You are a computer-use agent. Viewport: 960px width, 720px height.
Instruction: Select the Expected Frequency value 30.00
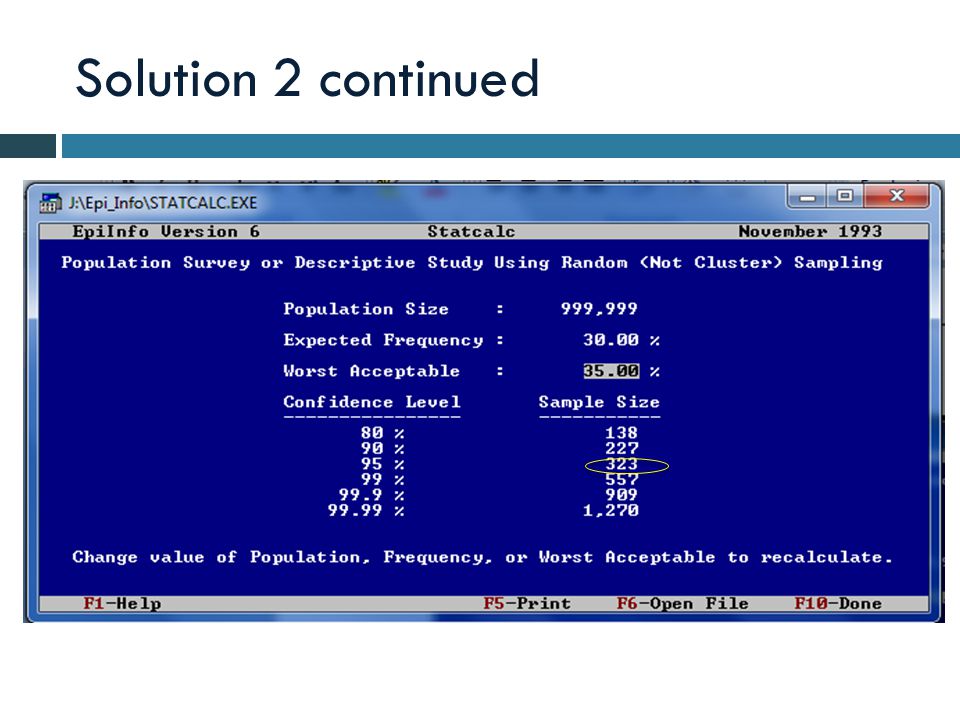tap(610, 340)
